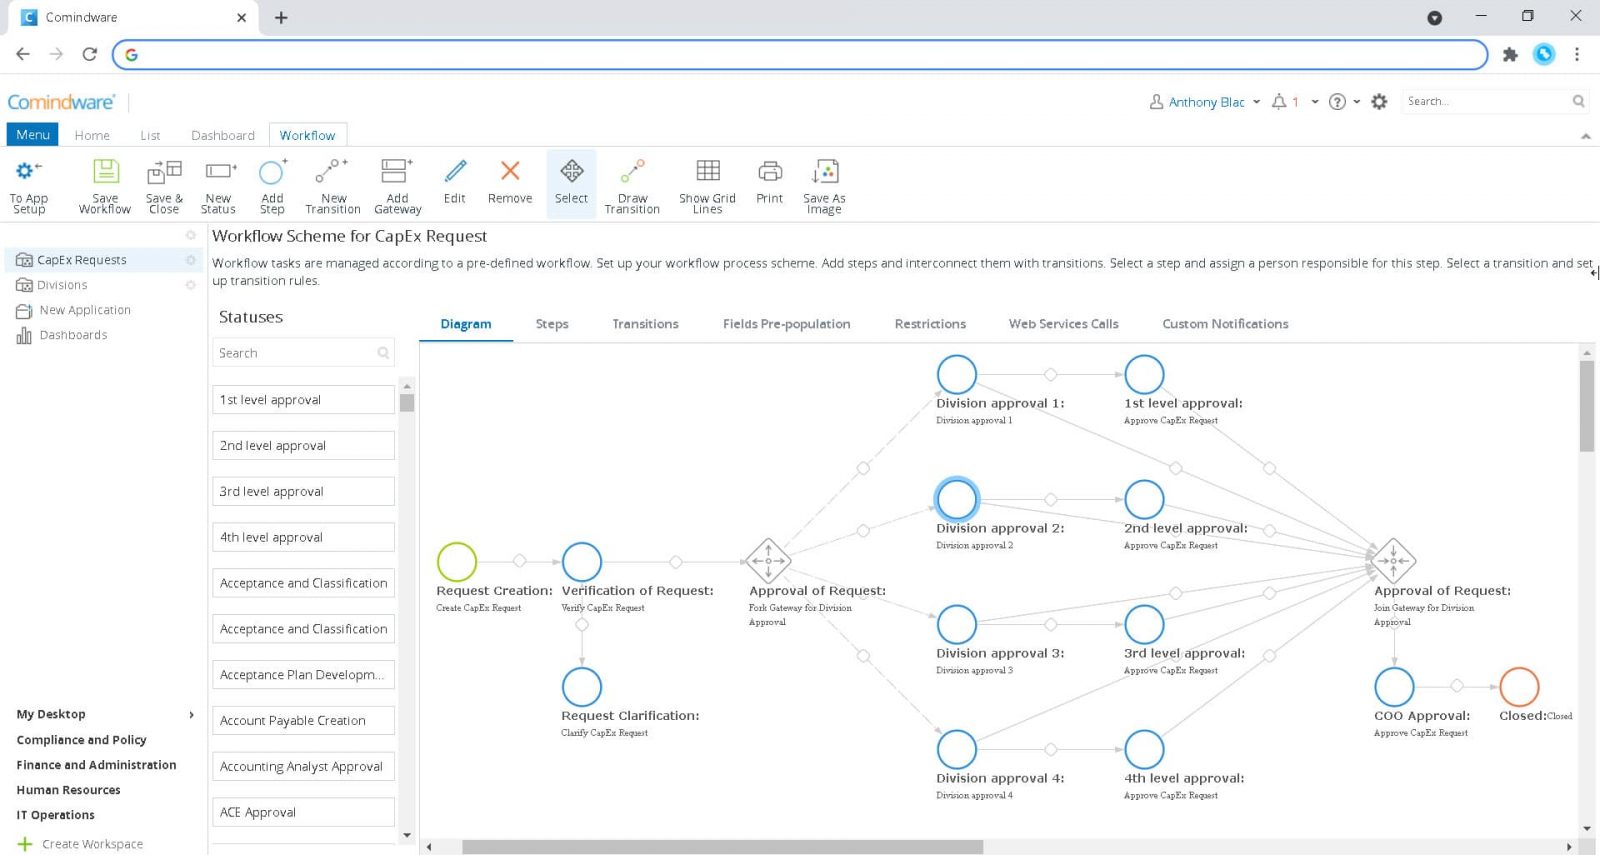Select the 2nd level approval status

pyautogui.click(x=303, y=446)
